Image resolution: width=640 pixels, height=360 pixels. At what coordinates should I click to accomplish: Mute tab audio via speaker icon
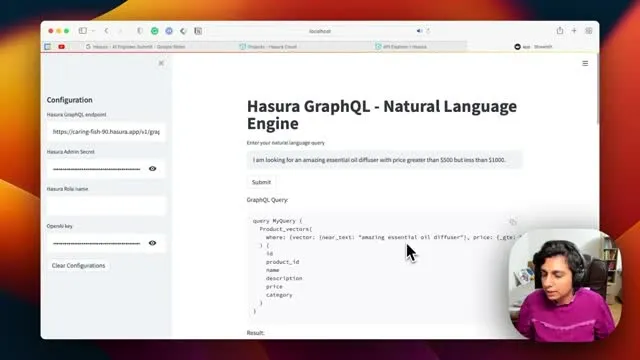[x=419, y=31]
